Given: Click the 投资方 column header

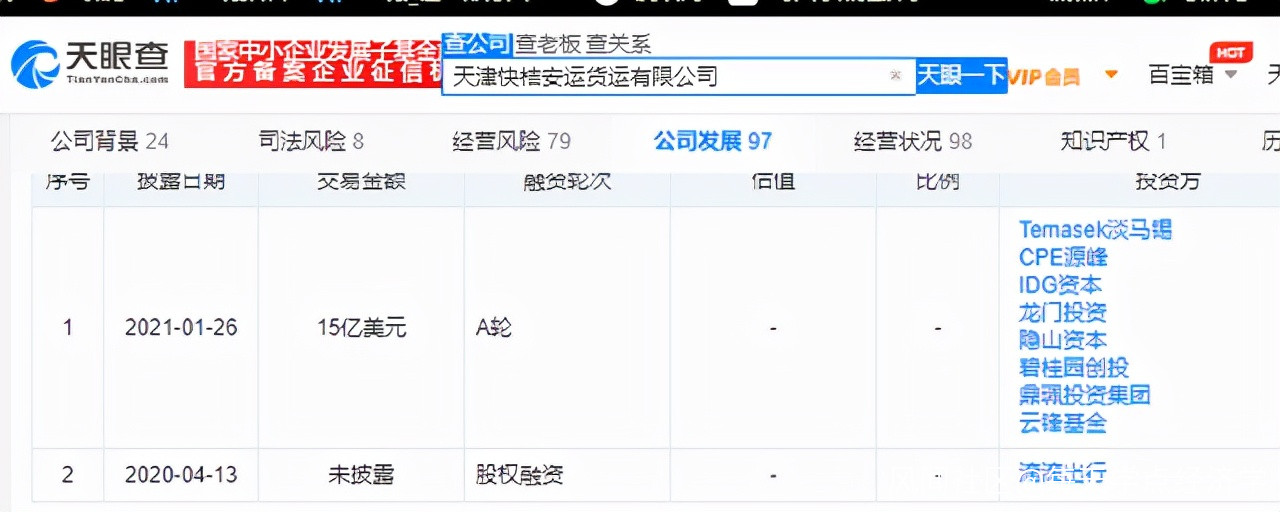Looking at the screenshot, I should tap(1167, 183).
